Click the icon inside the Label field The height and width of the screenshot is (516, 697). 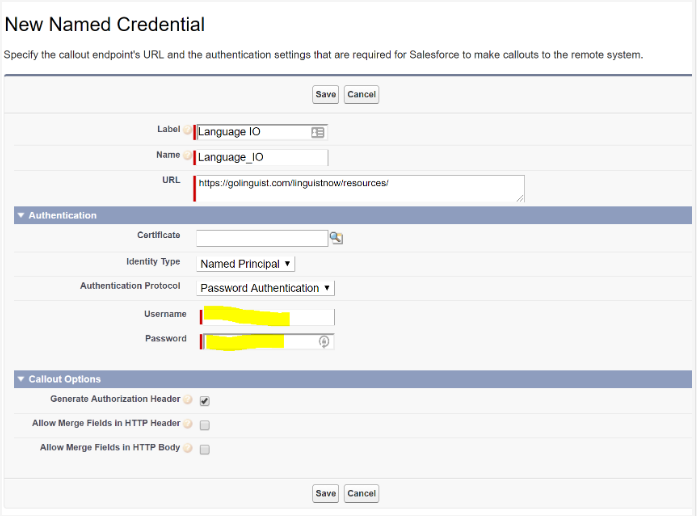coord(317,132)
